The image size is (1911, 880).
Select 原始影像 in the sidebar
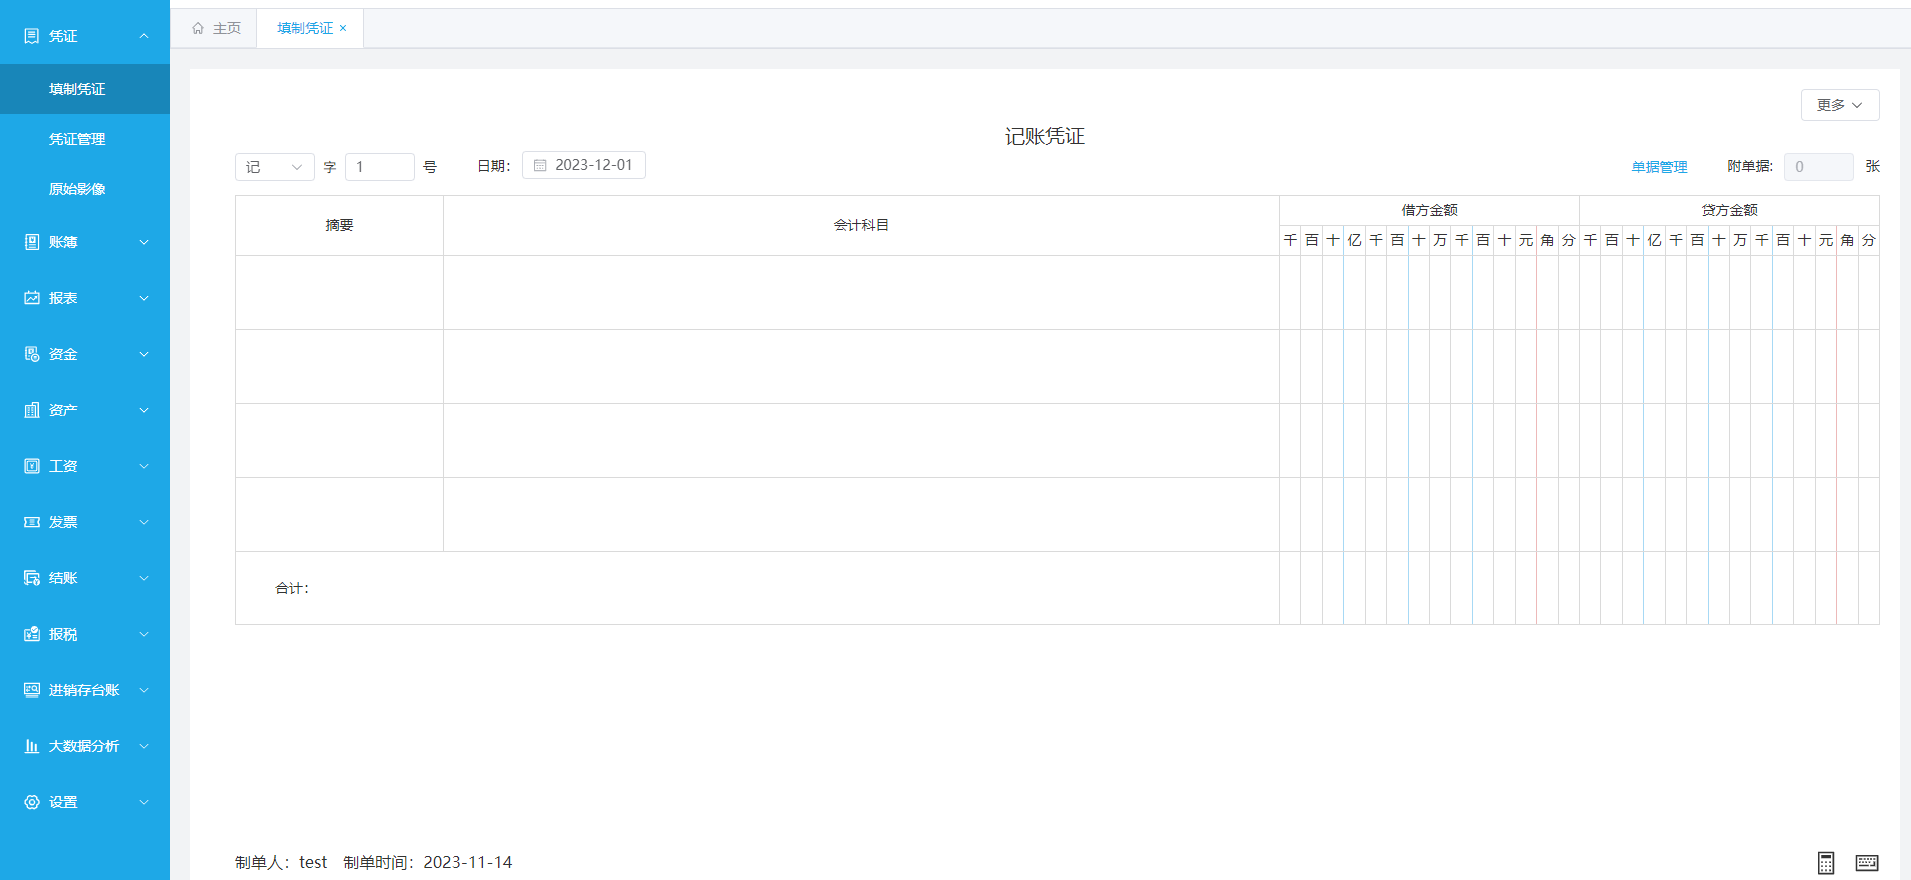85,189
